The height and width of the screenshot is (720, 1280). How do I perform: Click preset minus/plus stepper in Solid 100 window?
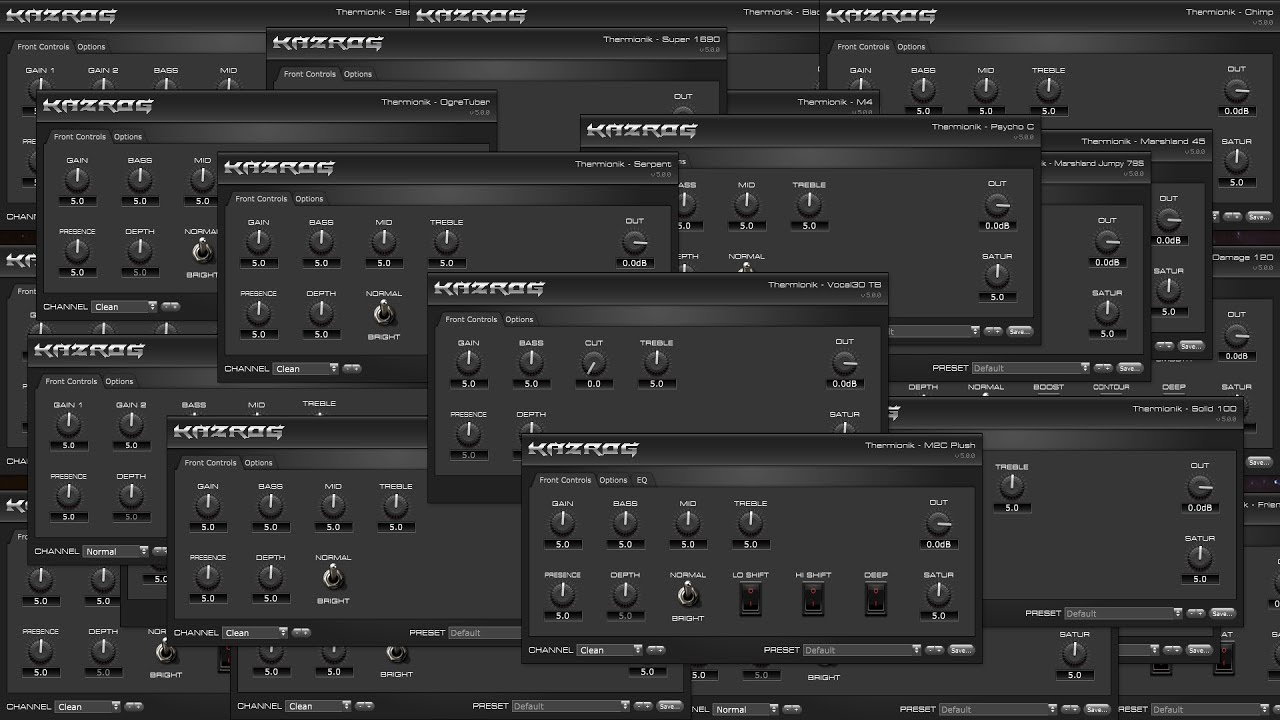pyautogui.click(x=1196, y=613)
